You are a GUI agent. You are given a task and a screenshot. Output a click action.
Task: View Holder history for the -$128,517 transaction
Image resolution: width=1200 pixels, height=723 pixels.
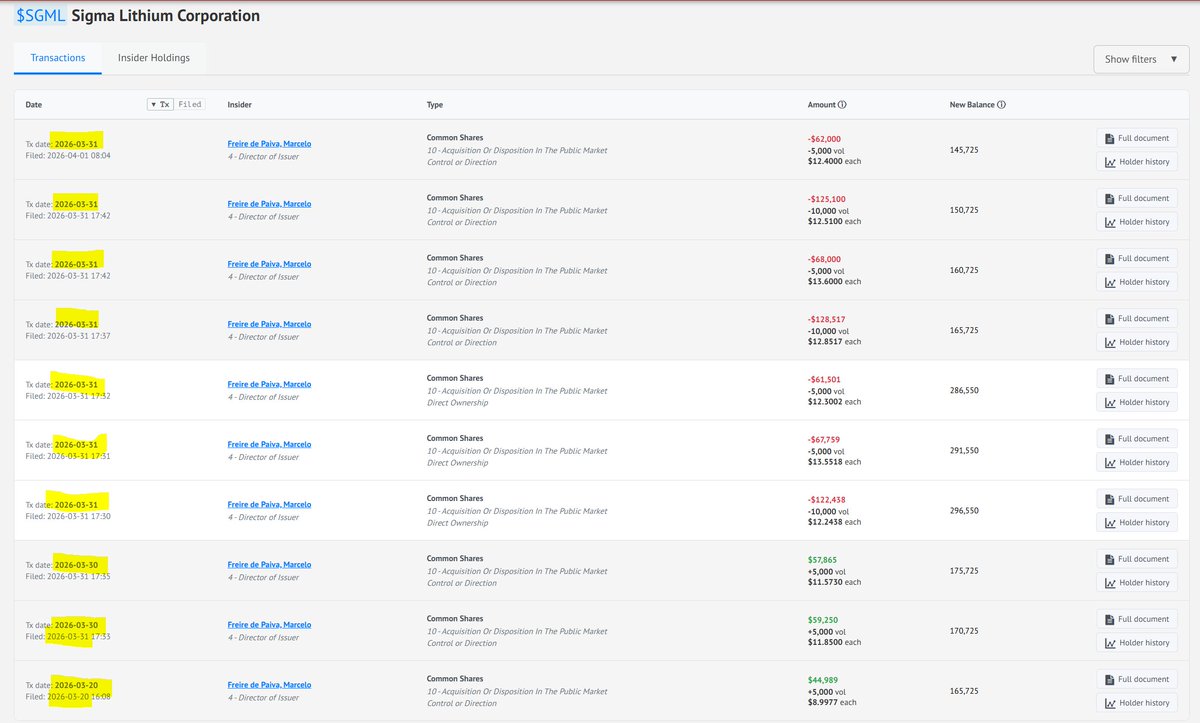click(1137, 342)
